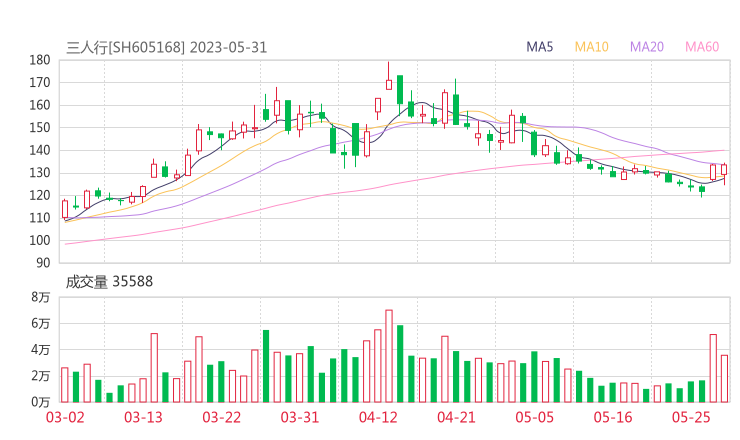The width and height of the screenshot is (740, 440).
Task: Click the 03-13 date axis label
Action: pyautogui.click(x=143, y=417)
